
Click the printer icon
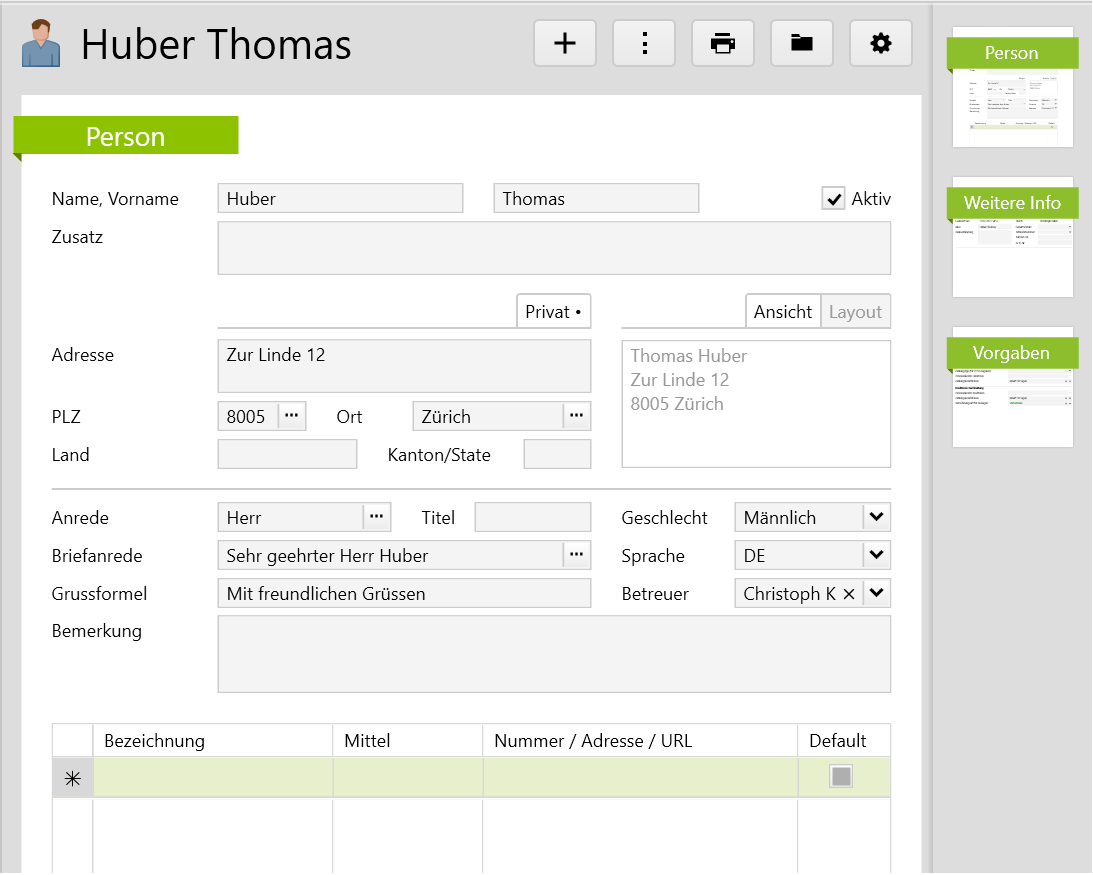(x=723, y=43)
